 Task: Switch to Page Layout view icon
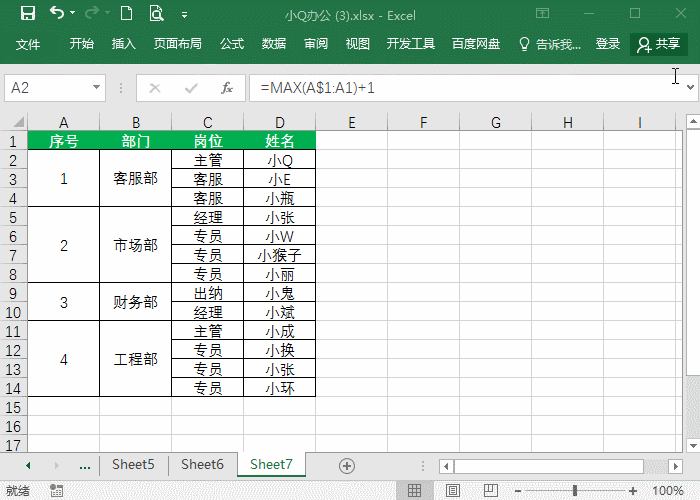(452, 491)
